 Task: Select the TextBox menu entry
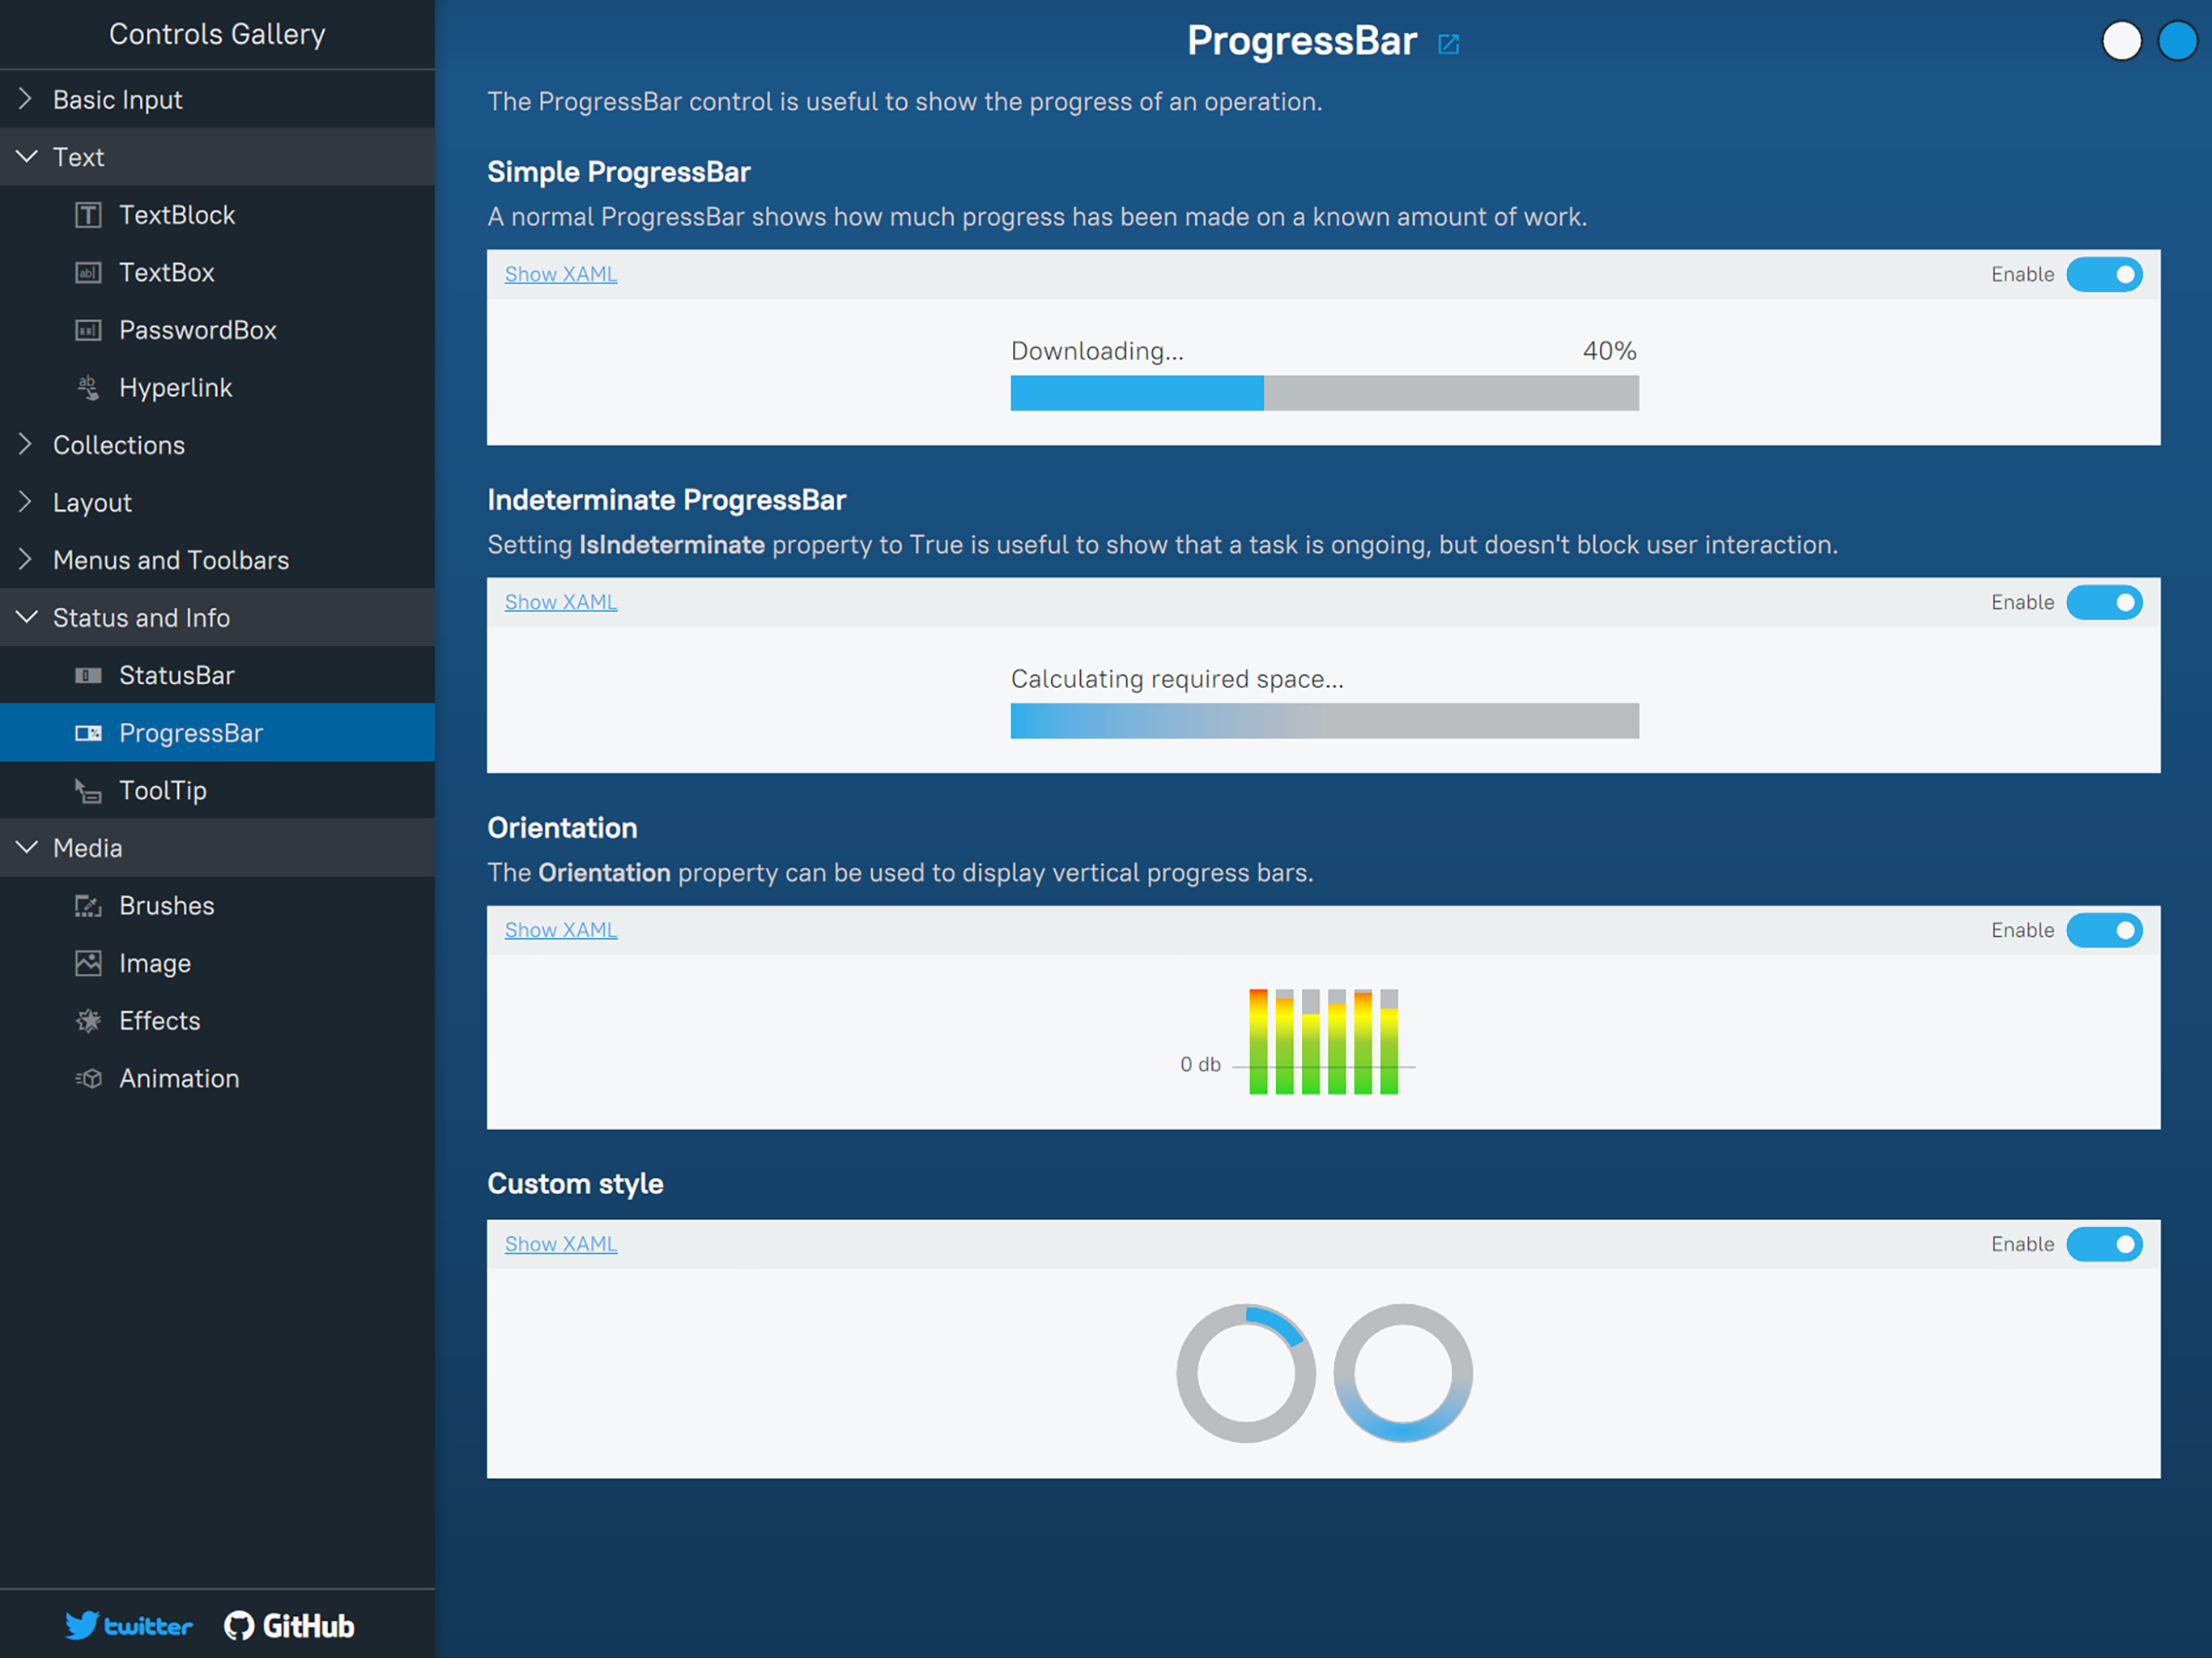(x=166, y=272)
